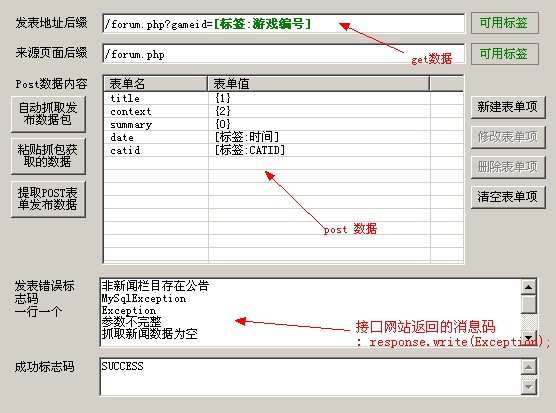Click 新建表单项 button
The width and height of the screenshot is (556, 413).
coord(508,107)
